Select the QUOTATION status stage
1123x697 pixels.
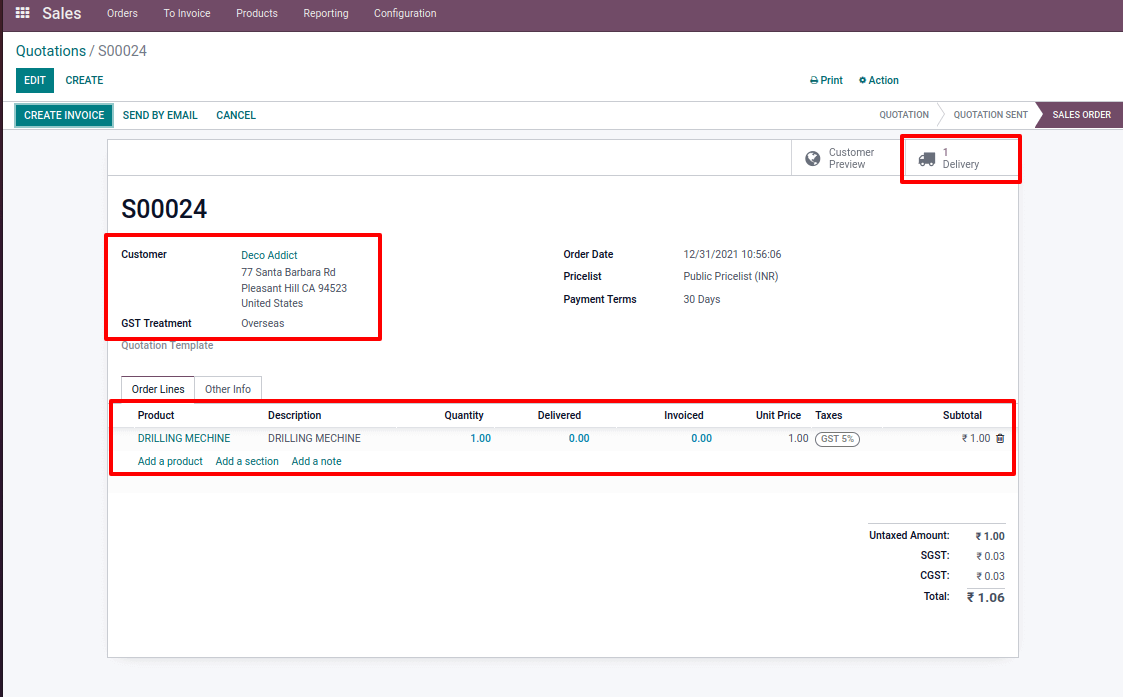coord(904,115)
